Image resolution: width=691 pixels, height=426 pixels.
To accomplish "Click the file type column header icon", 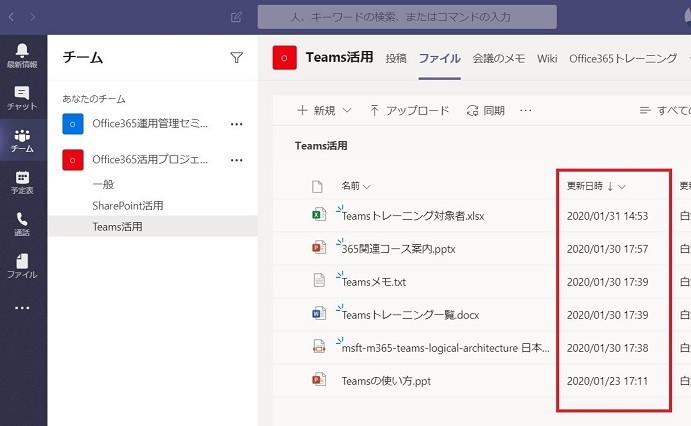I will coord(317,186).
